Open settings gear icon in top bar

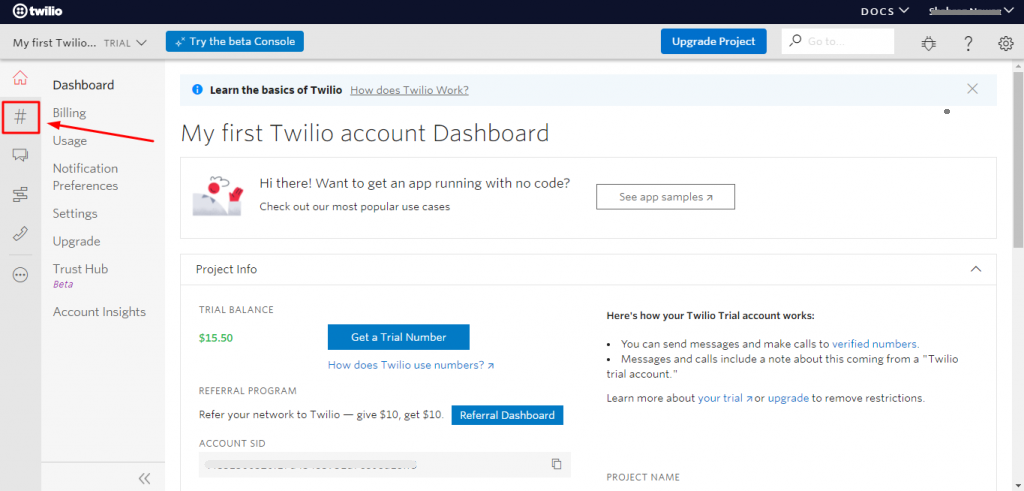[1006, 43]
